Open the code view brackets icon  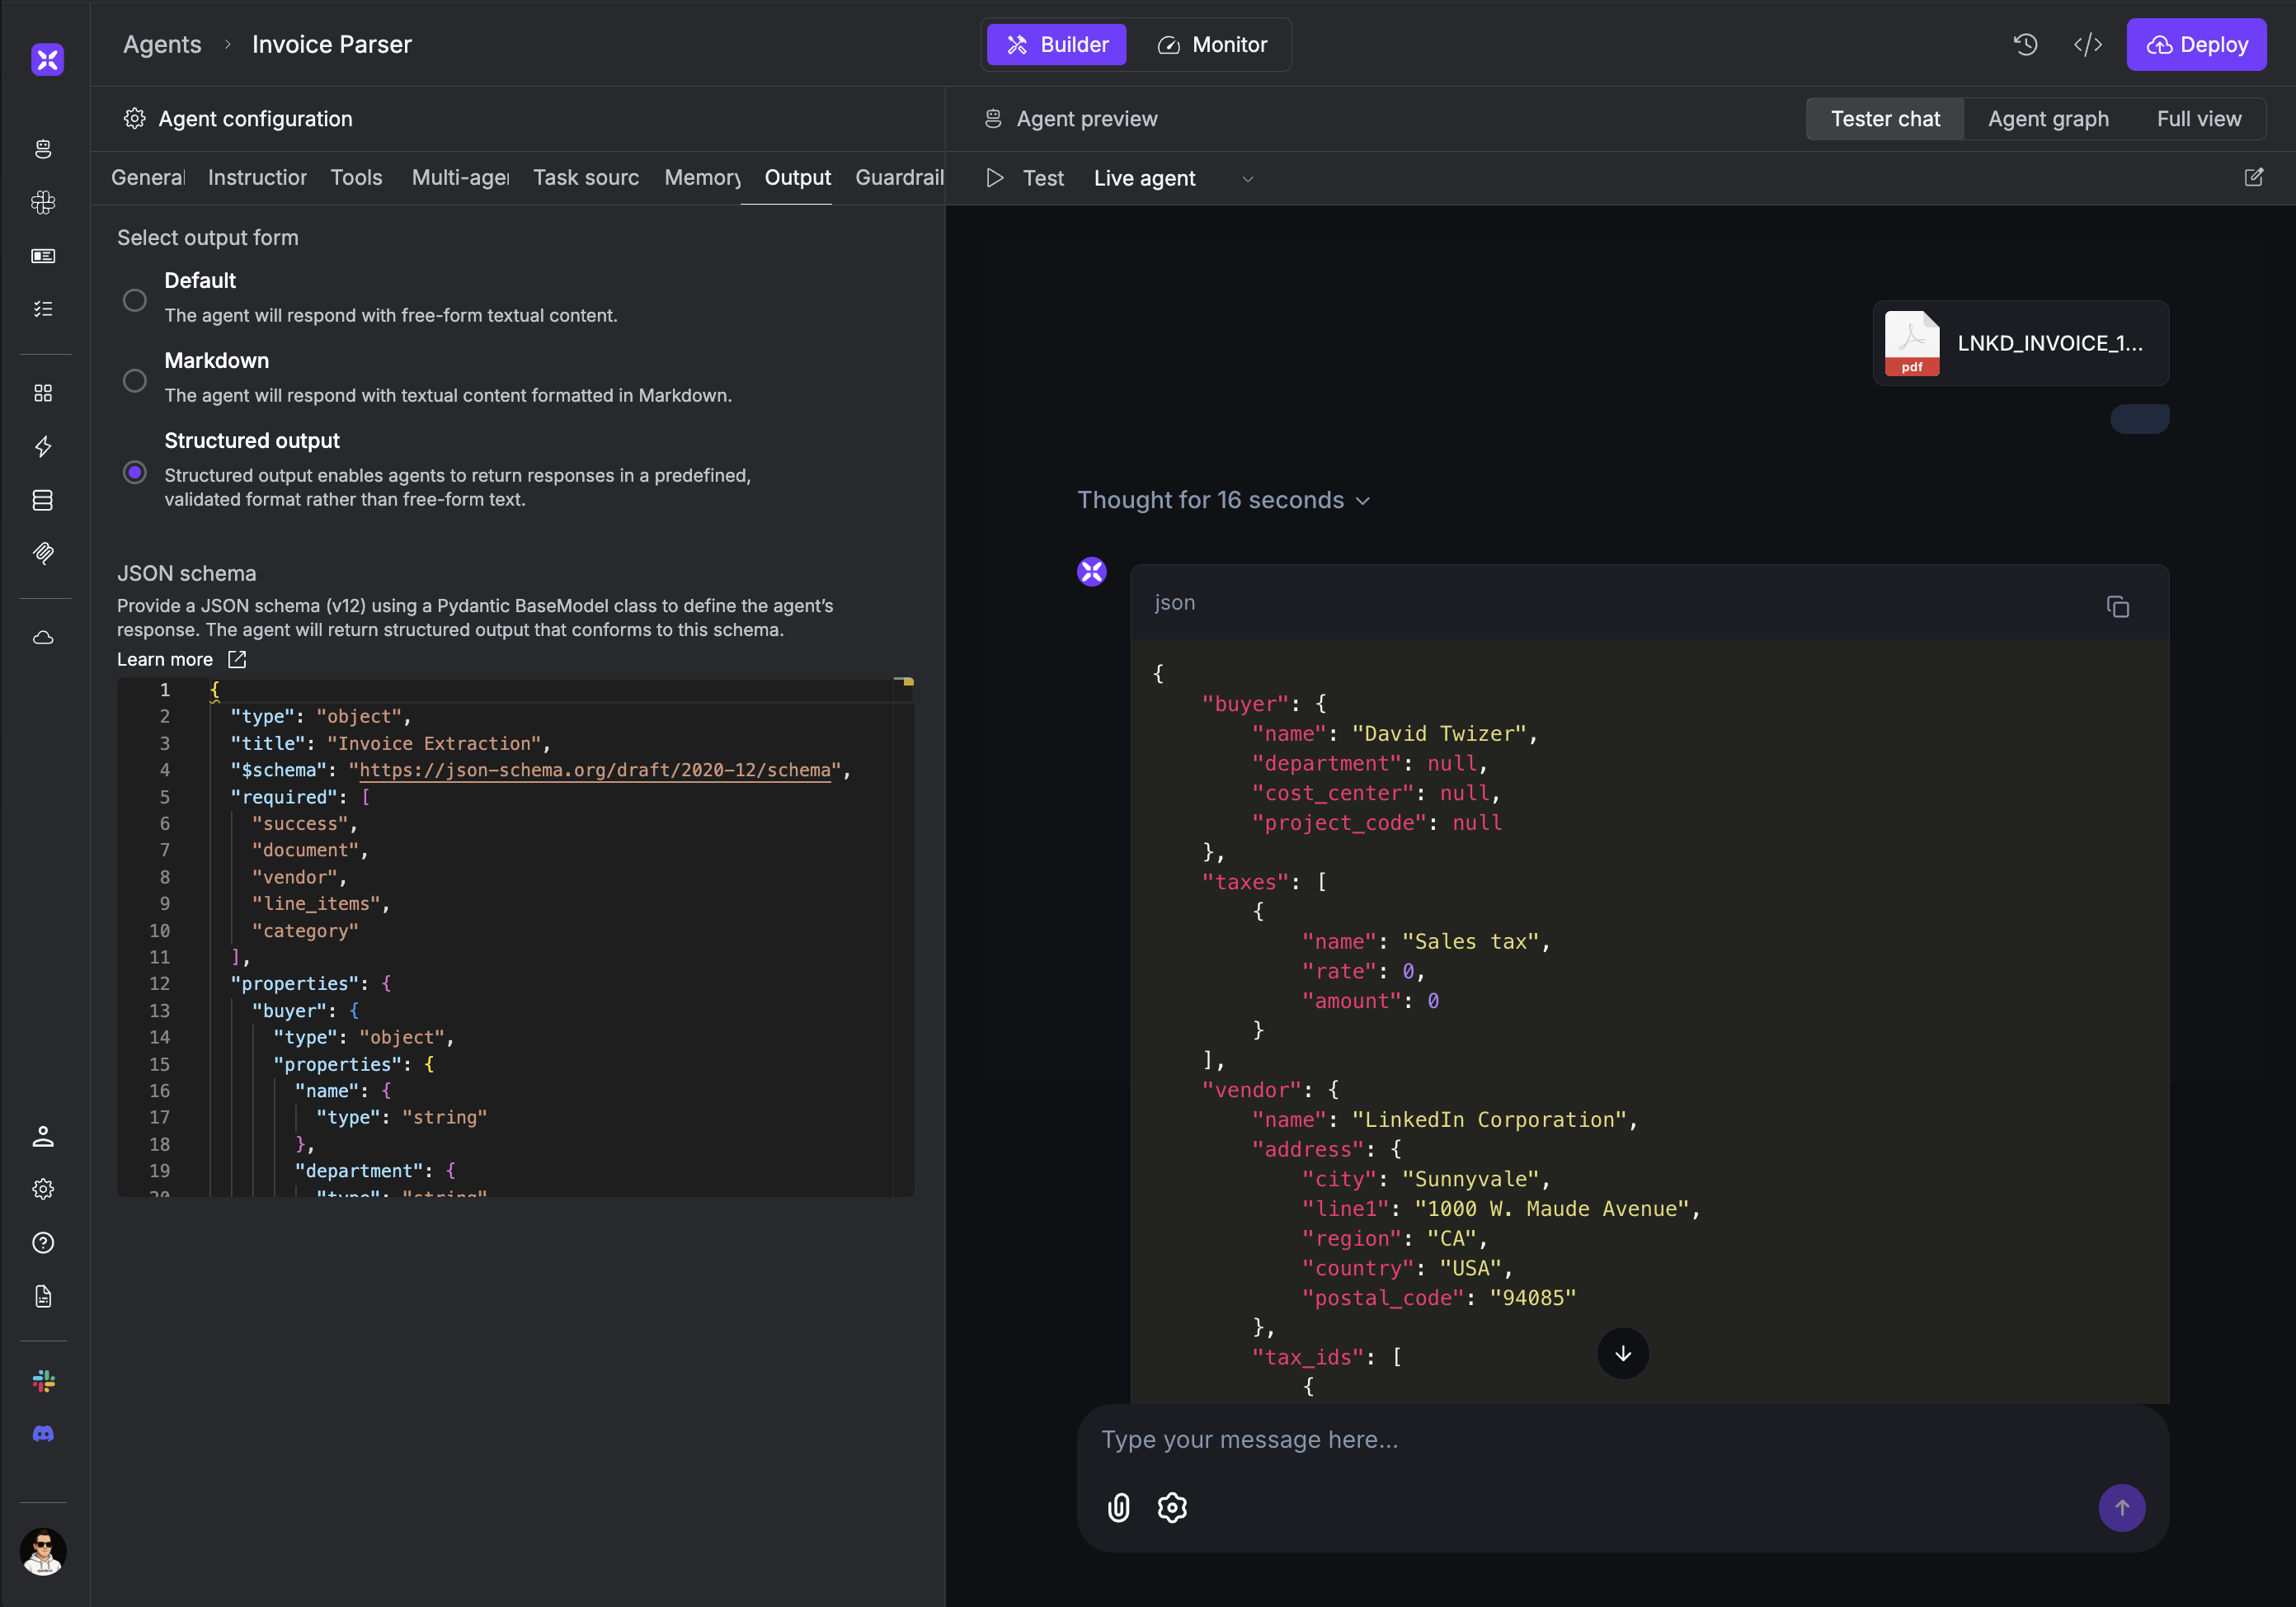click(x=2087, y=45)
